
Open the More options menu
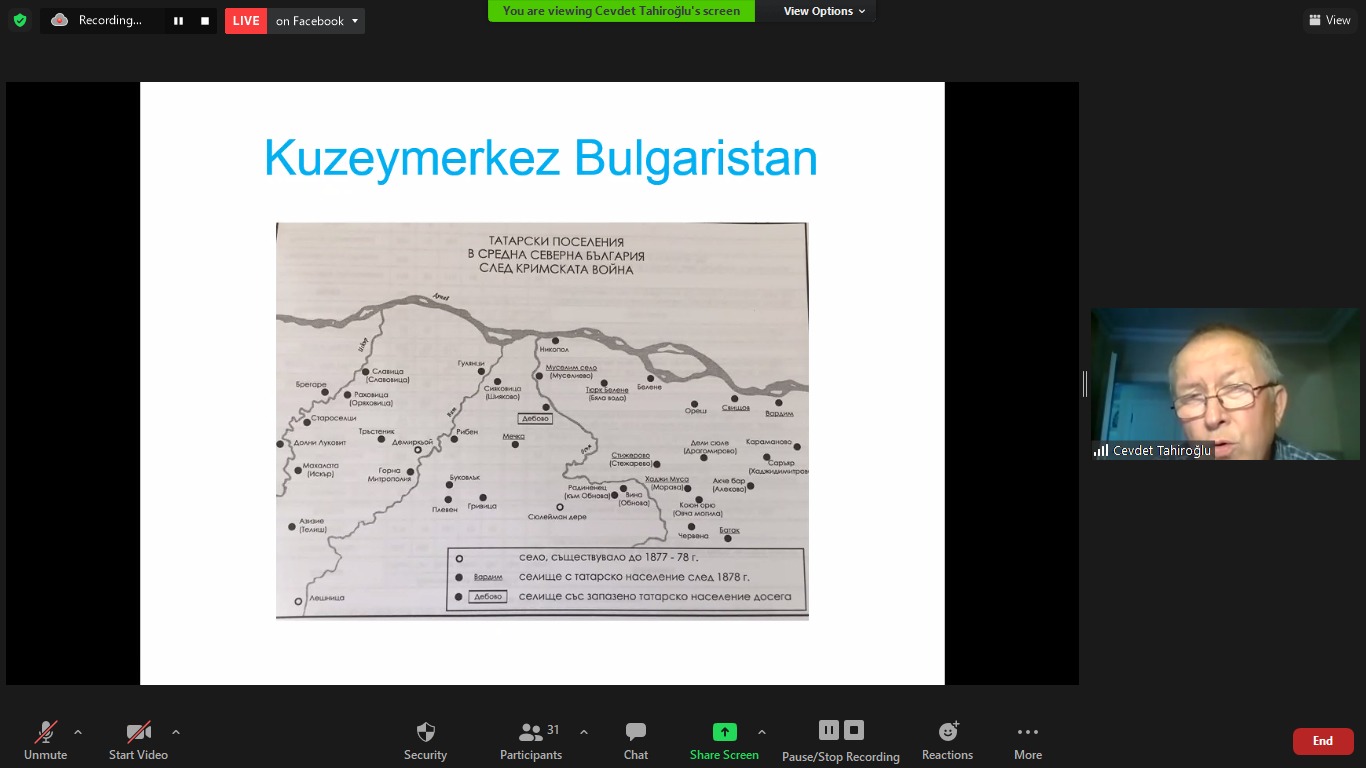tap(1027, 740)
